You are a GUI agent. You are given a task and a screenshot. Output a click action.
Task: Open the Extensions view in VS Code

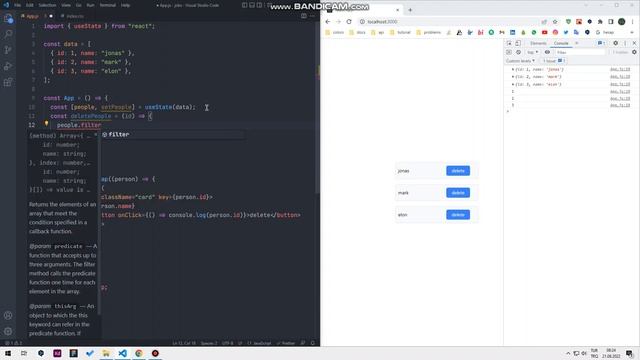coord(8,82)
